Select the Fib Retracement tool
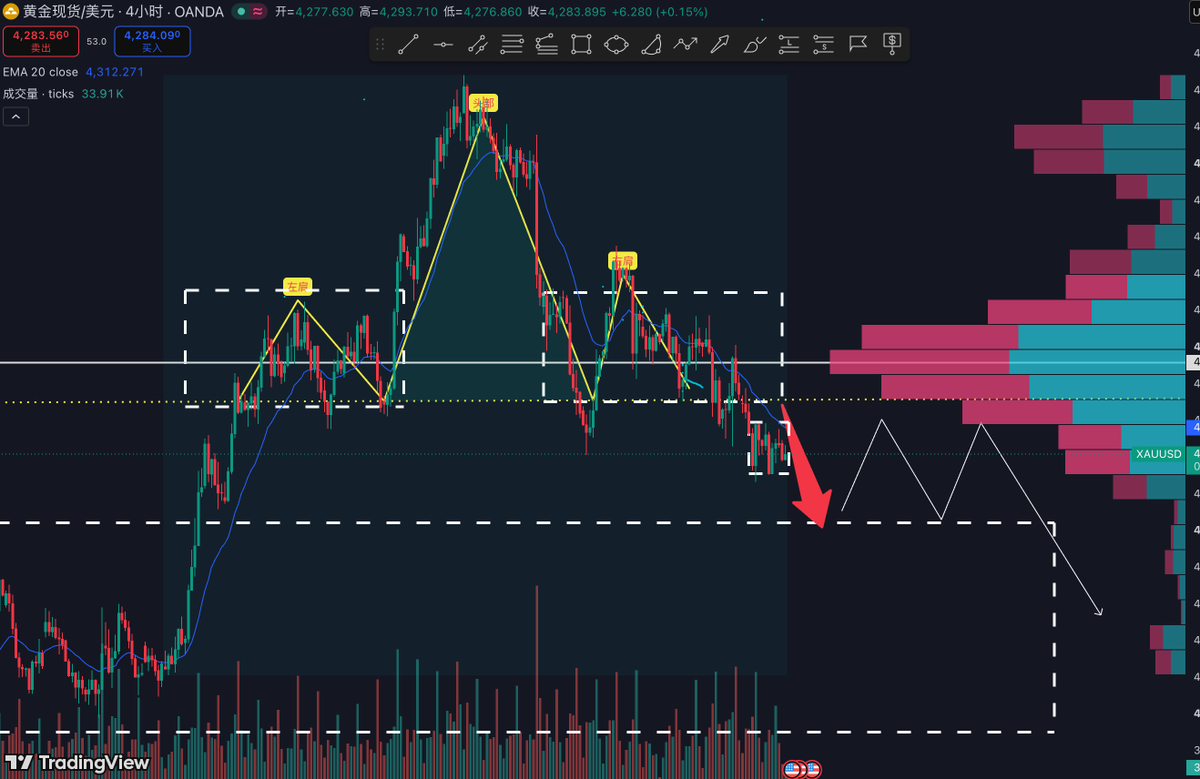This screenshot has height=779, width=1200. click(512, 43)
